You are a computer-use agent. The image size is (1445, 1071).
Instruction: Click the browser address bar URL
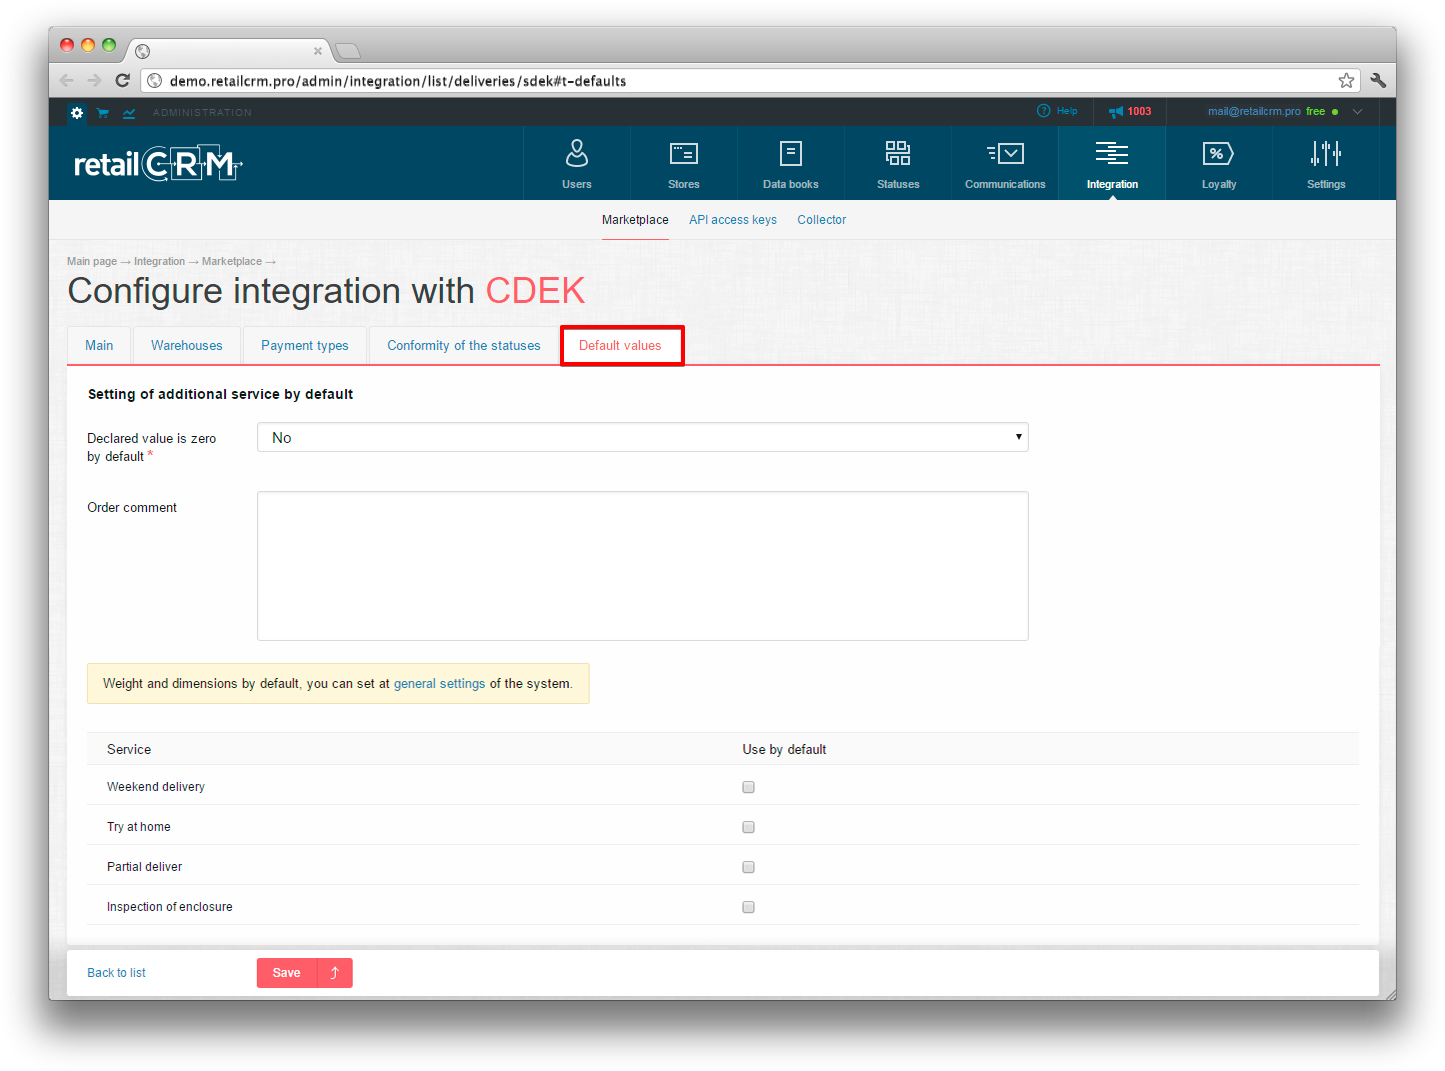(398, 81)
